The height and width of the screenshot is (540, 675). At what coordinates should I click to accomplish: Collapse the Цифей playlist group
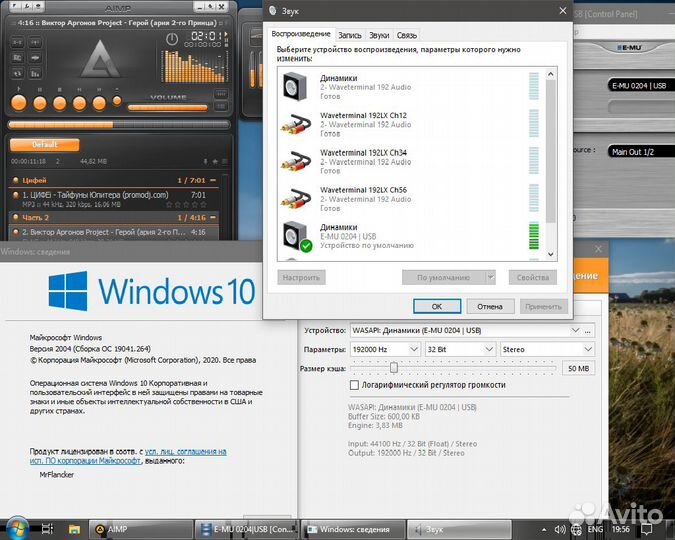[x=213, y=180]
